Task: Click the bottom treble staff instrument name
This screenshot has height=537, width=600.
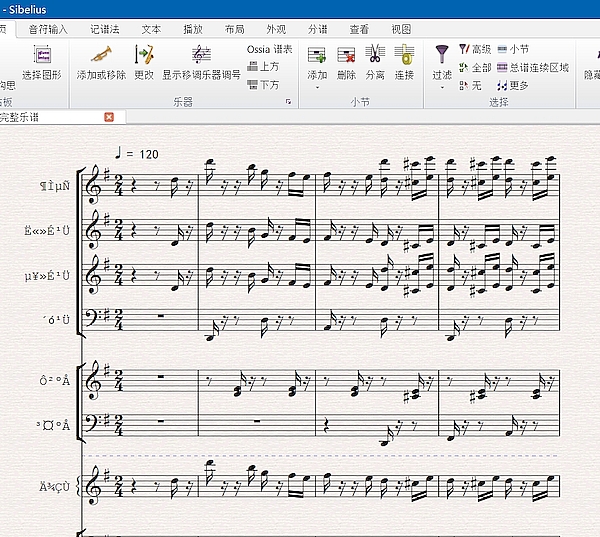Action: click(x=55, y=486)
